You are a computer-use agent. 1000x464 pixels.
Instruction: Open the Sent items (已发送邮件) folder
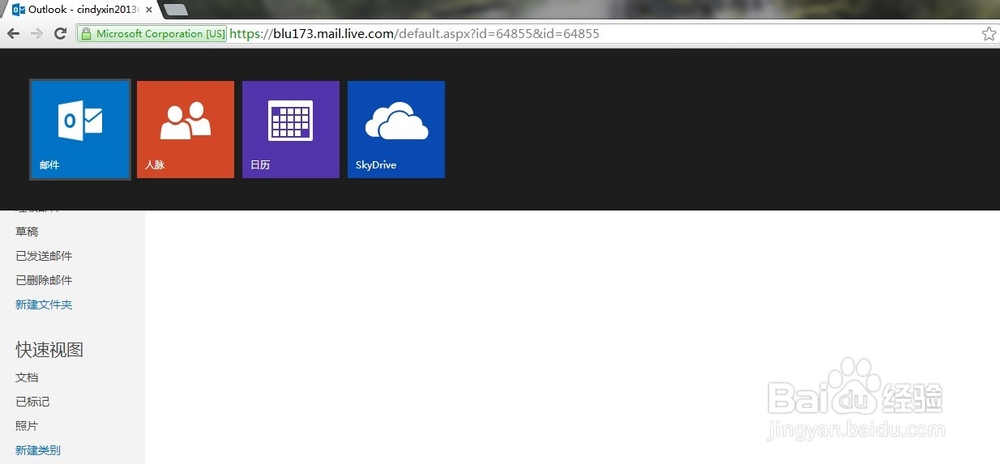coord(44,256)
